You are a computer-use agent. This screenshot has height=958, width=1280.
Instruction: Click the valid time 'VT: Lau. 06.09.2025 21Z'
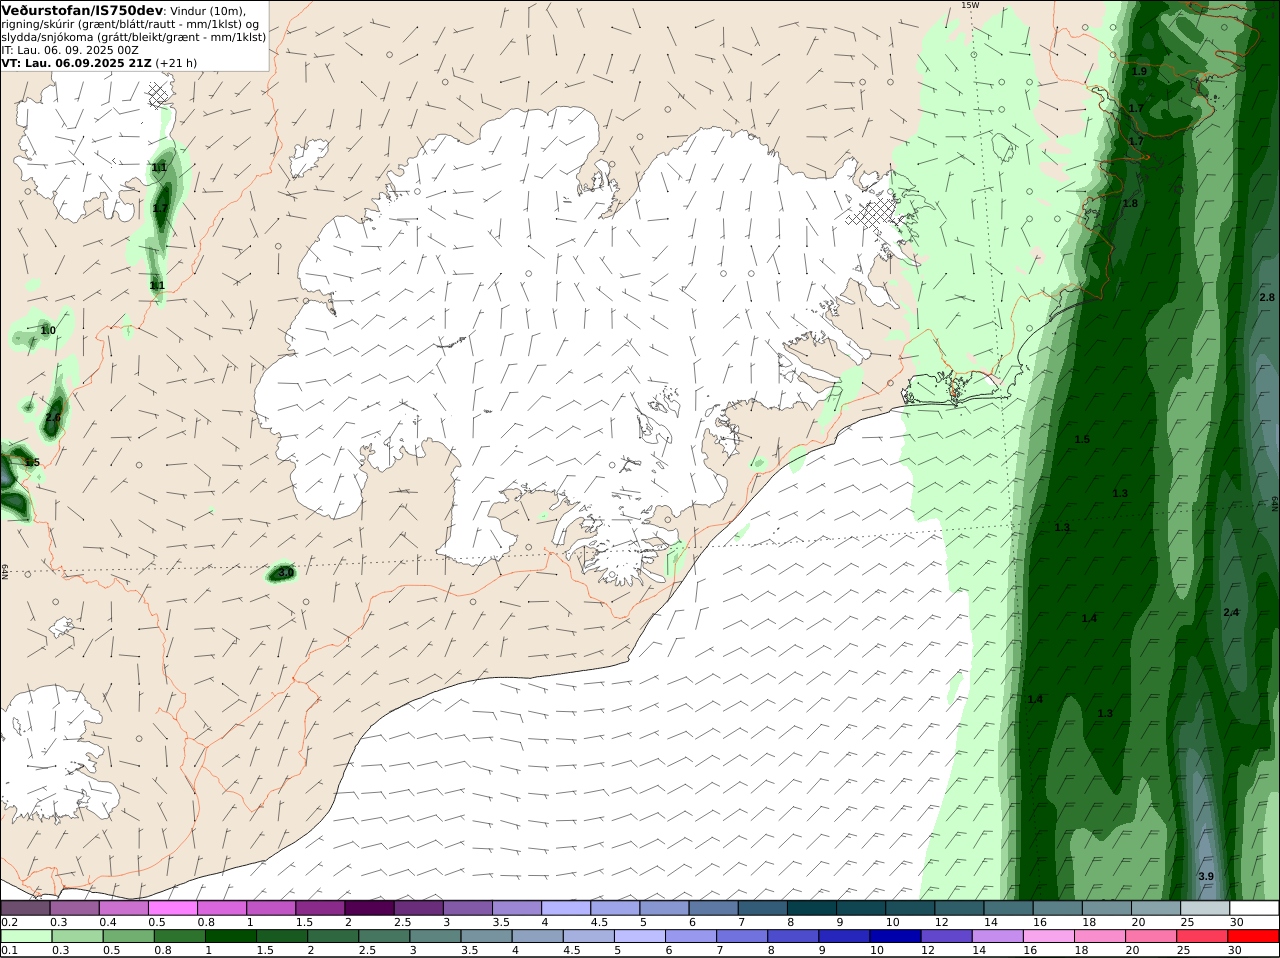click(x=76, y=62)
